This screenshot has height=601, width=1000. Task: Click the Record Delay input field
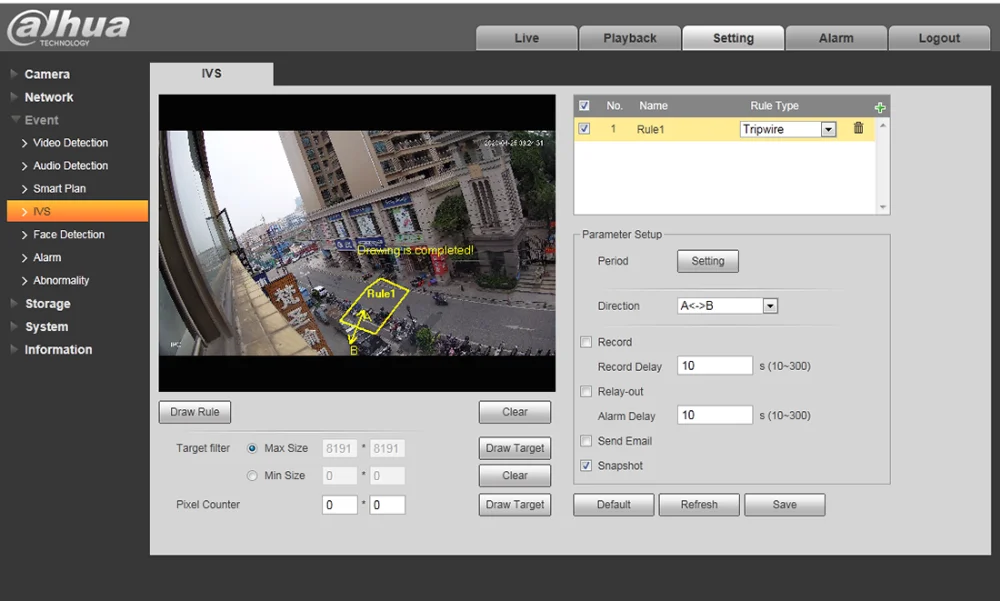pyautogui.click(x=715, y=366)
